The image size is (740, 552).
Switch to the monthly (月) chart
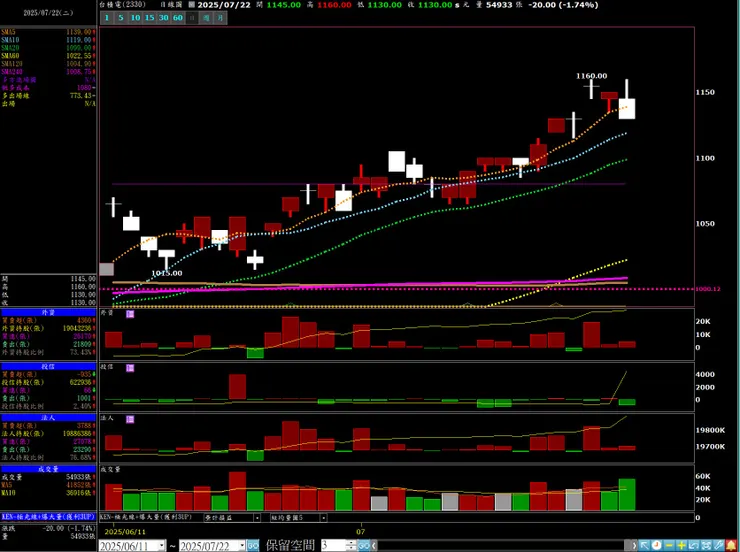220,18
